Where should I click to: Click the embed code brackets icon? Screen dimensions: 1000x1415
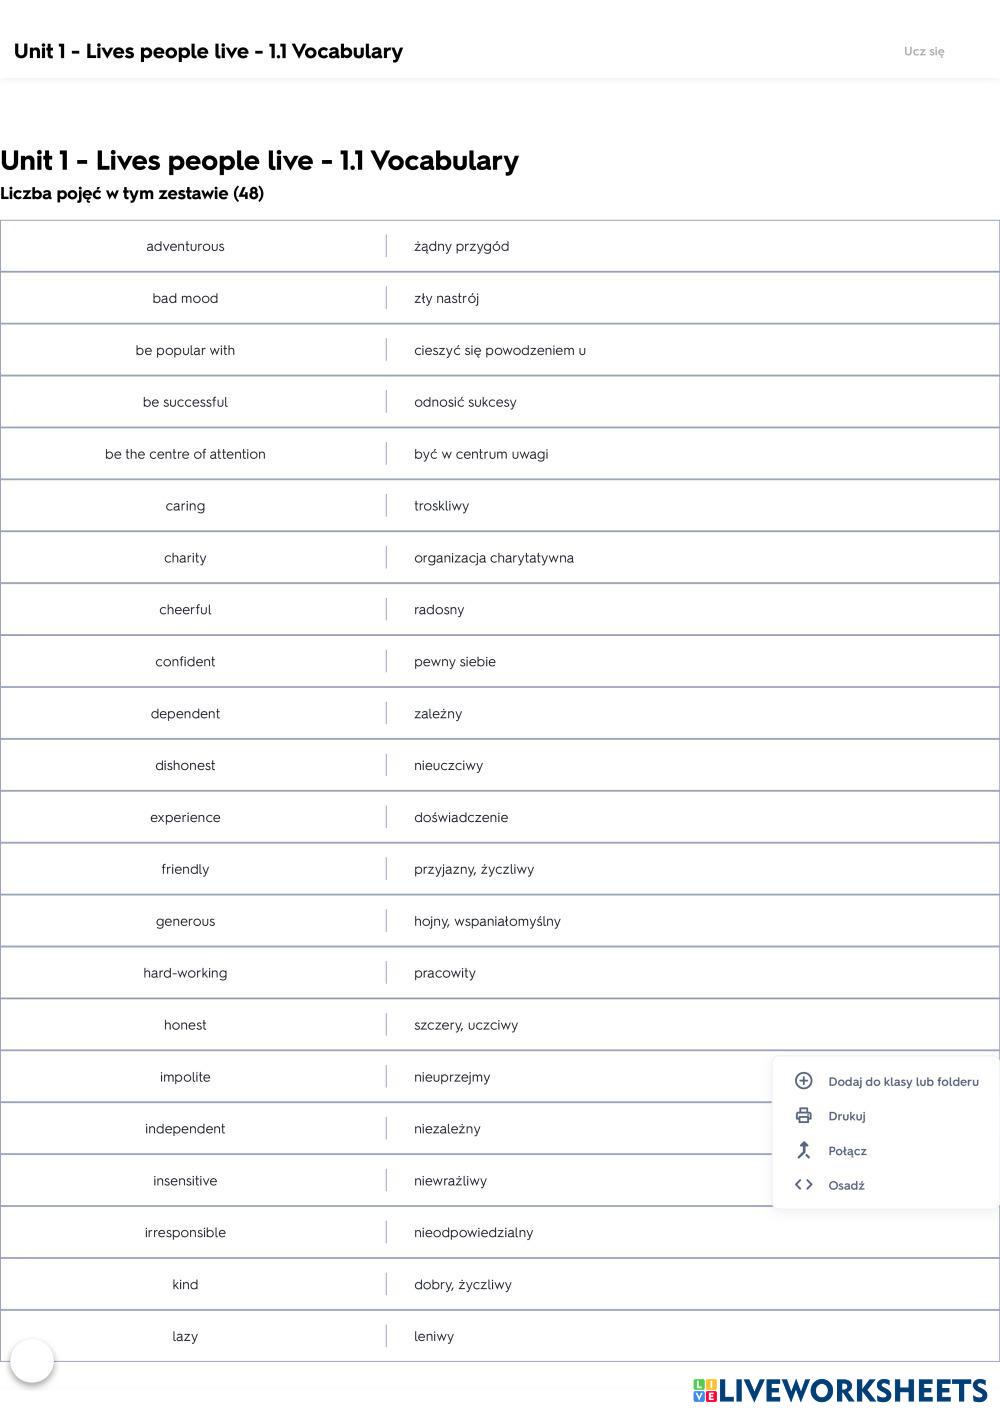click(x=803, y=1185)
